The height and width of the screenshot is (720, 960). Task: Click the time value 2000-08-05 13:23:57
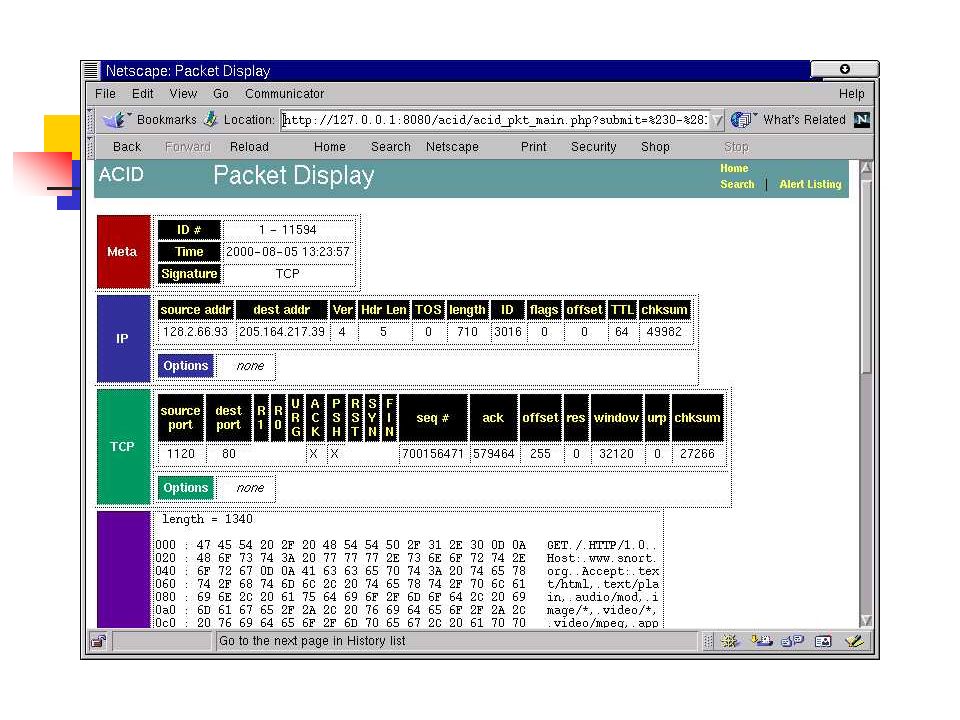(288, 252)
